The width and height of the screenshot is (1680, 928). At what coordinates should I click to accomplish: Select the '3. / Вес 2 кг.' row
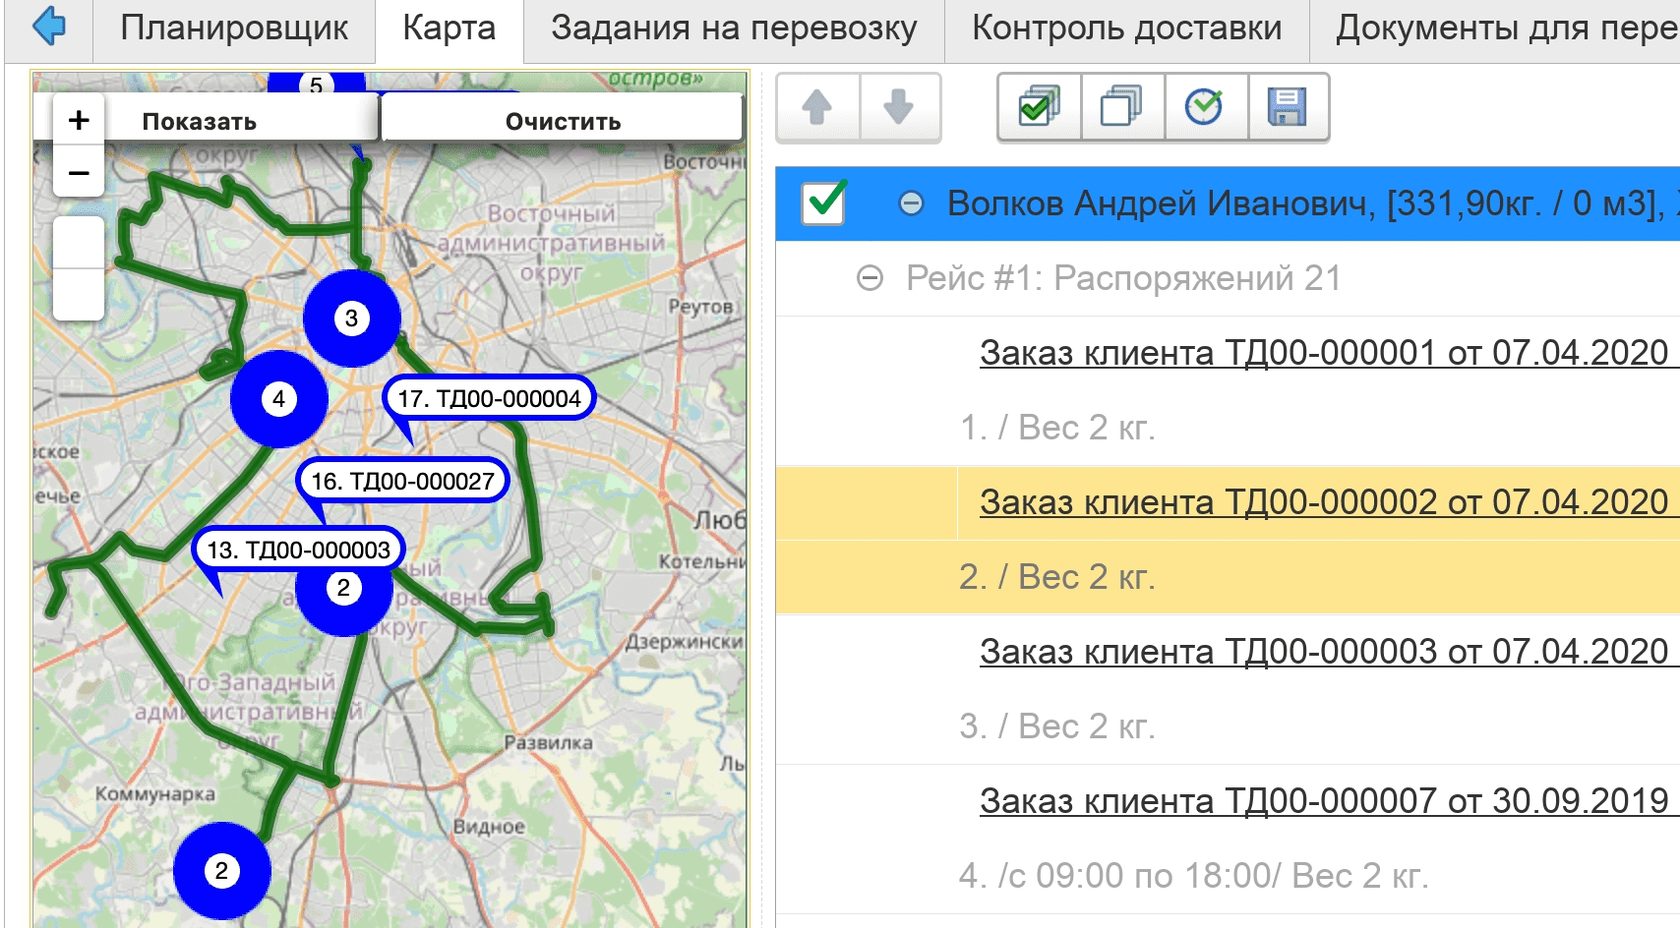coord(1227,726)
